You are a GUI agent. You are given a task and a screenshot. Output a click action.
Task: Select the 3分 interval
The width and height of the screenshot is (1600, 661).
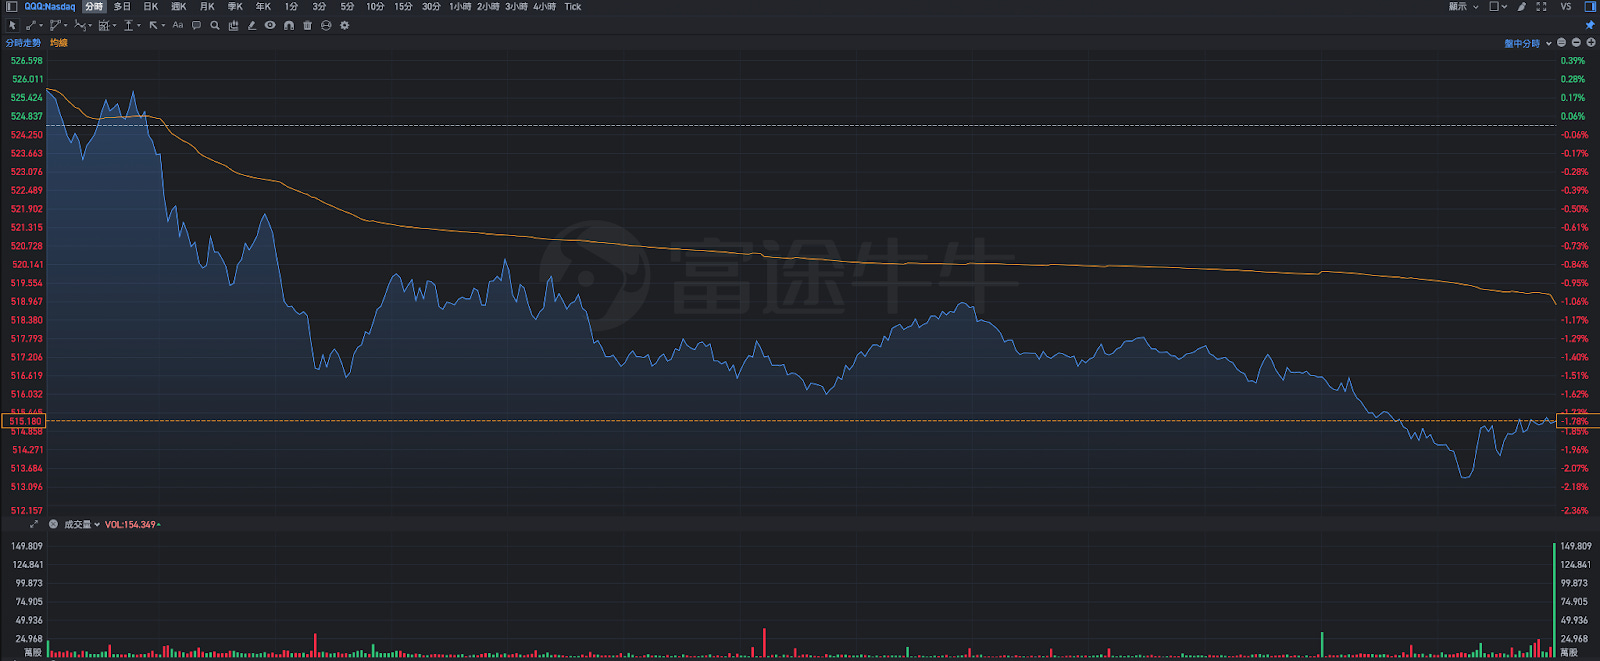pos(319,6)
